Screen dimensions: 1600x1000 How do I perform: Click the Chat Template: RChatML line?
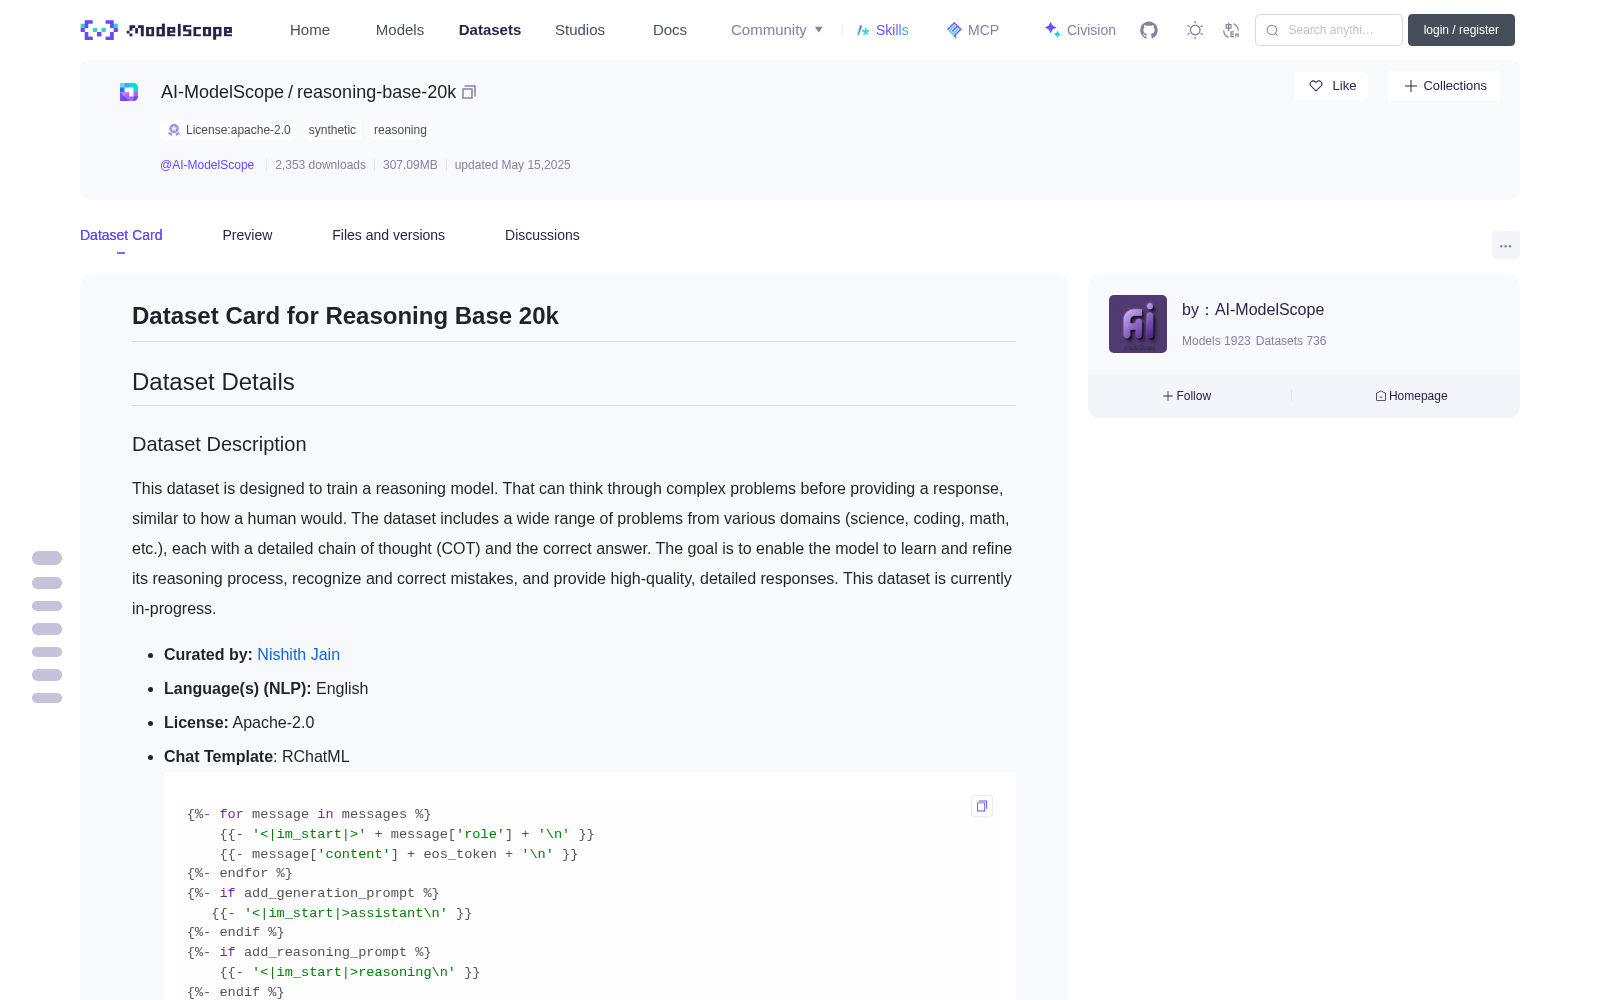[x=257, y=756]
